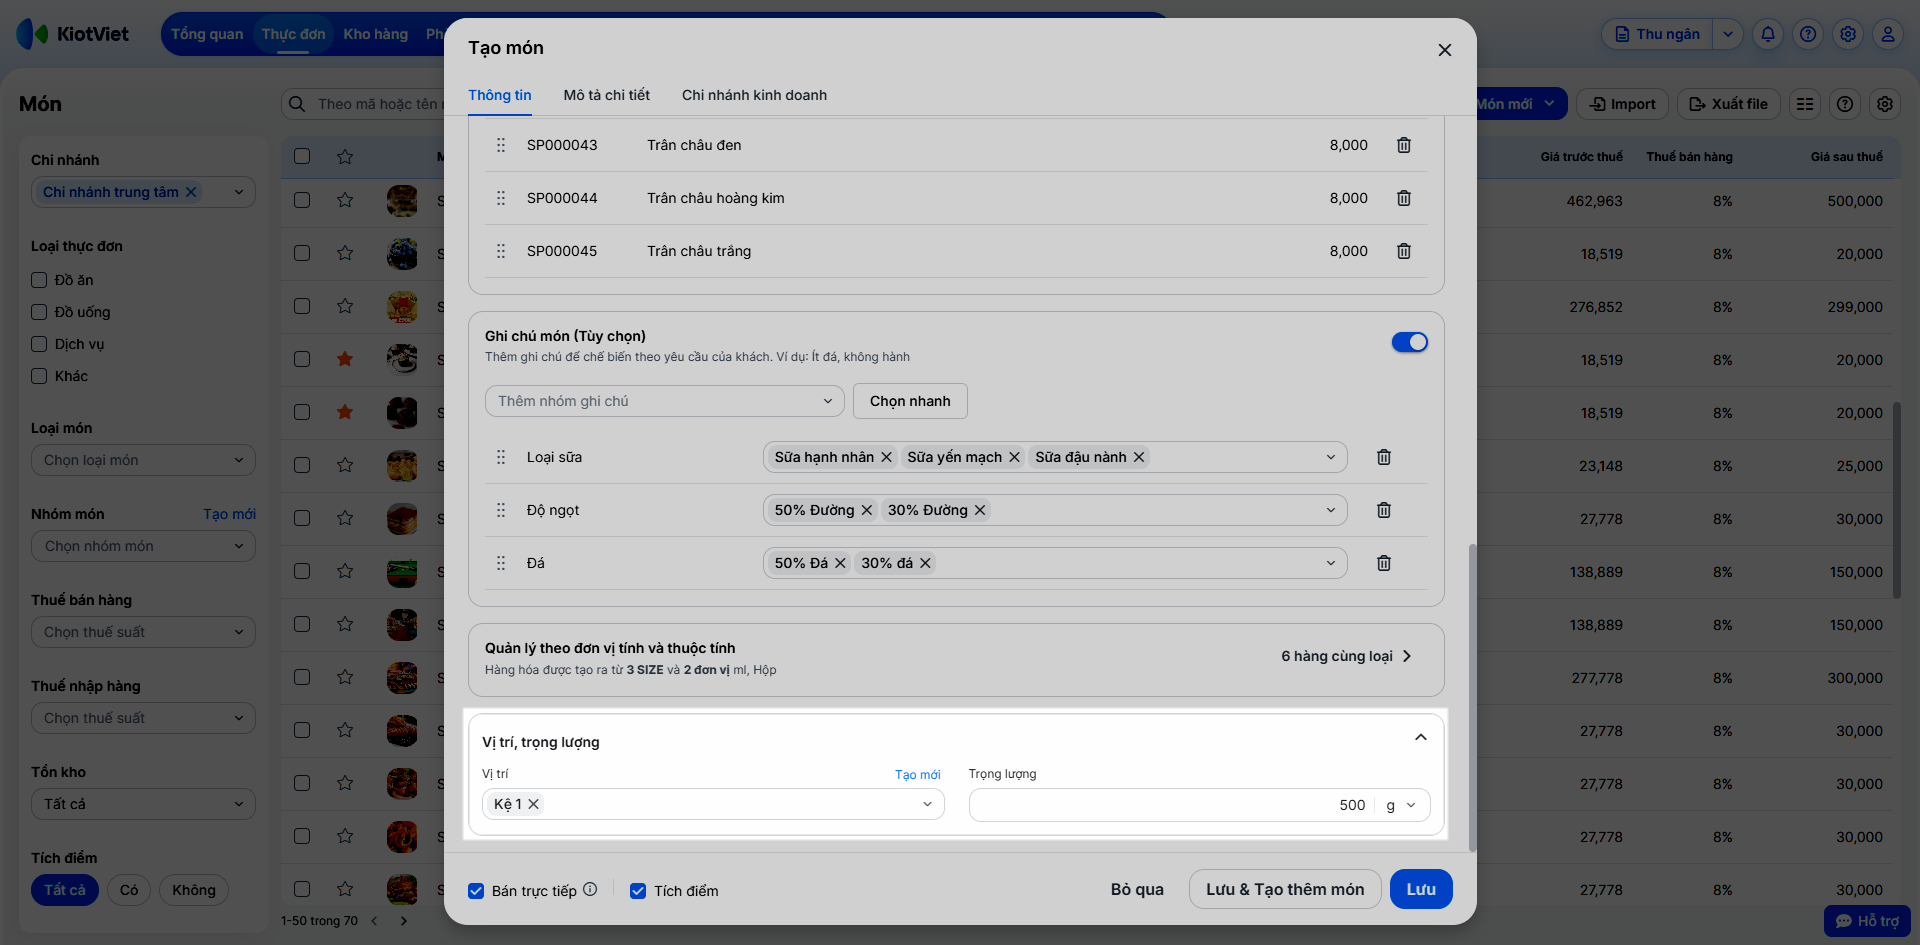Delete the Trân châu trắng row
The width and height of the screenshot is (1920, 945).
click(x=1404, y=251)
